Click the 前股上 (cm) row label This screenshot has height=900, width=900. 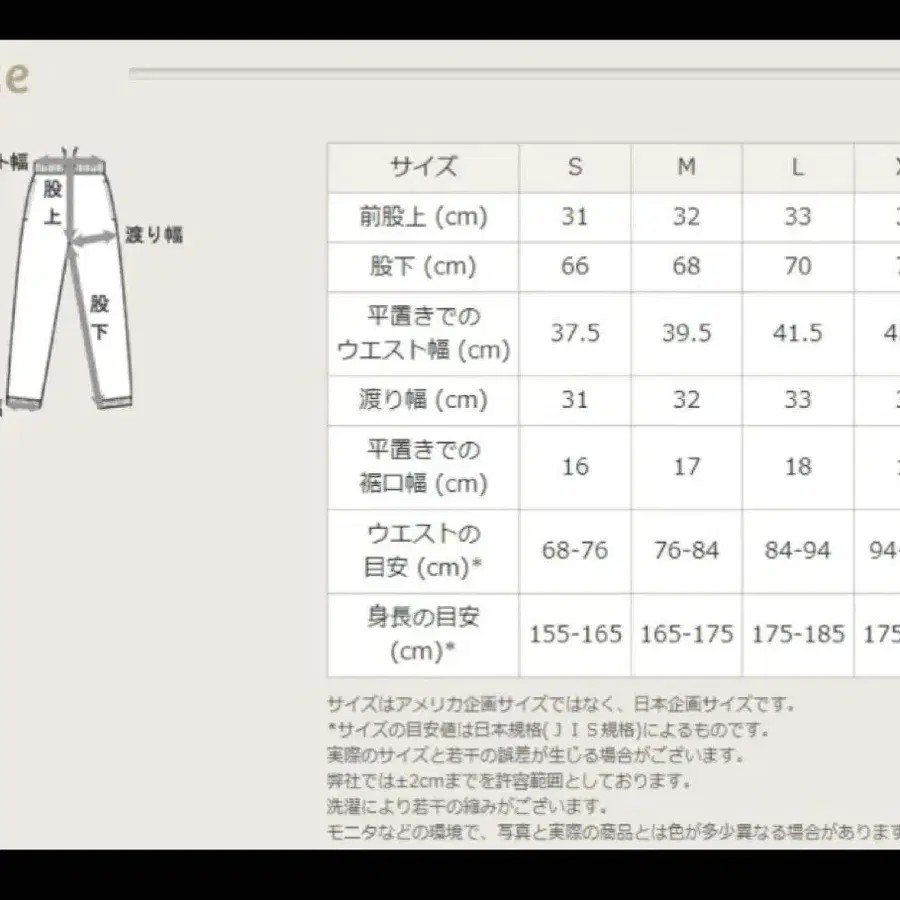pyautogui.click(x=423, y=217)
